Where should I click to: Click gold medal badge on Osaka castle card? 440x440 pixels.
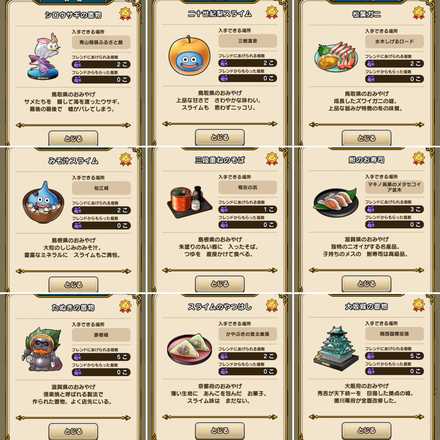(419, 305)
